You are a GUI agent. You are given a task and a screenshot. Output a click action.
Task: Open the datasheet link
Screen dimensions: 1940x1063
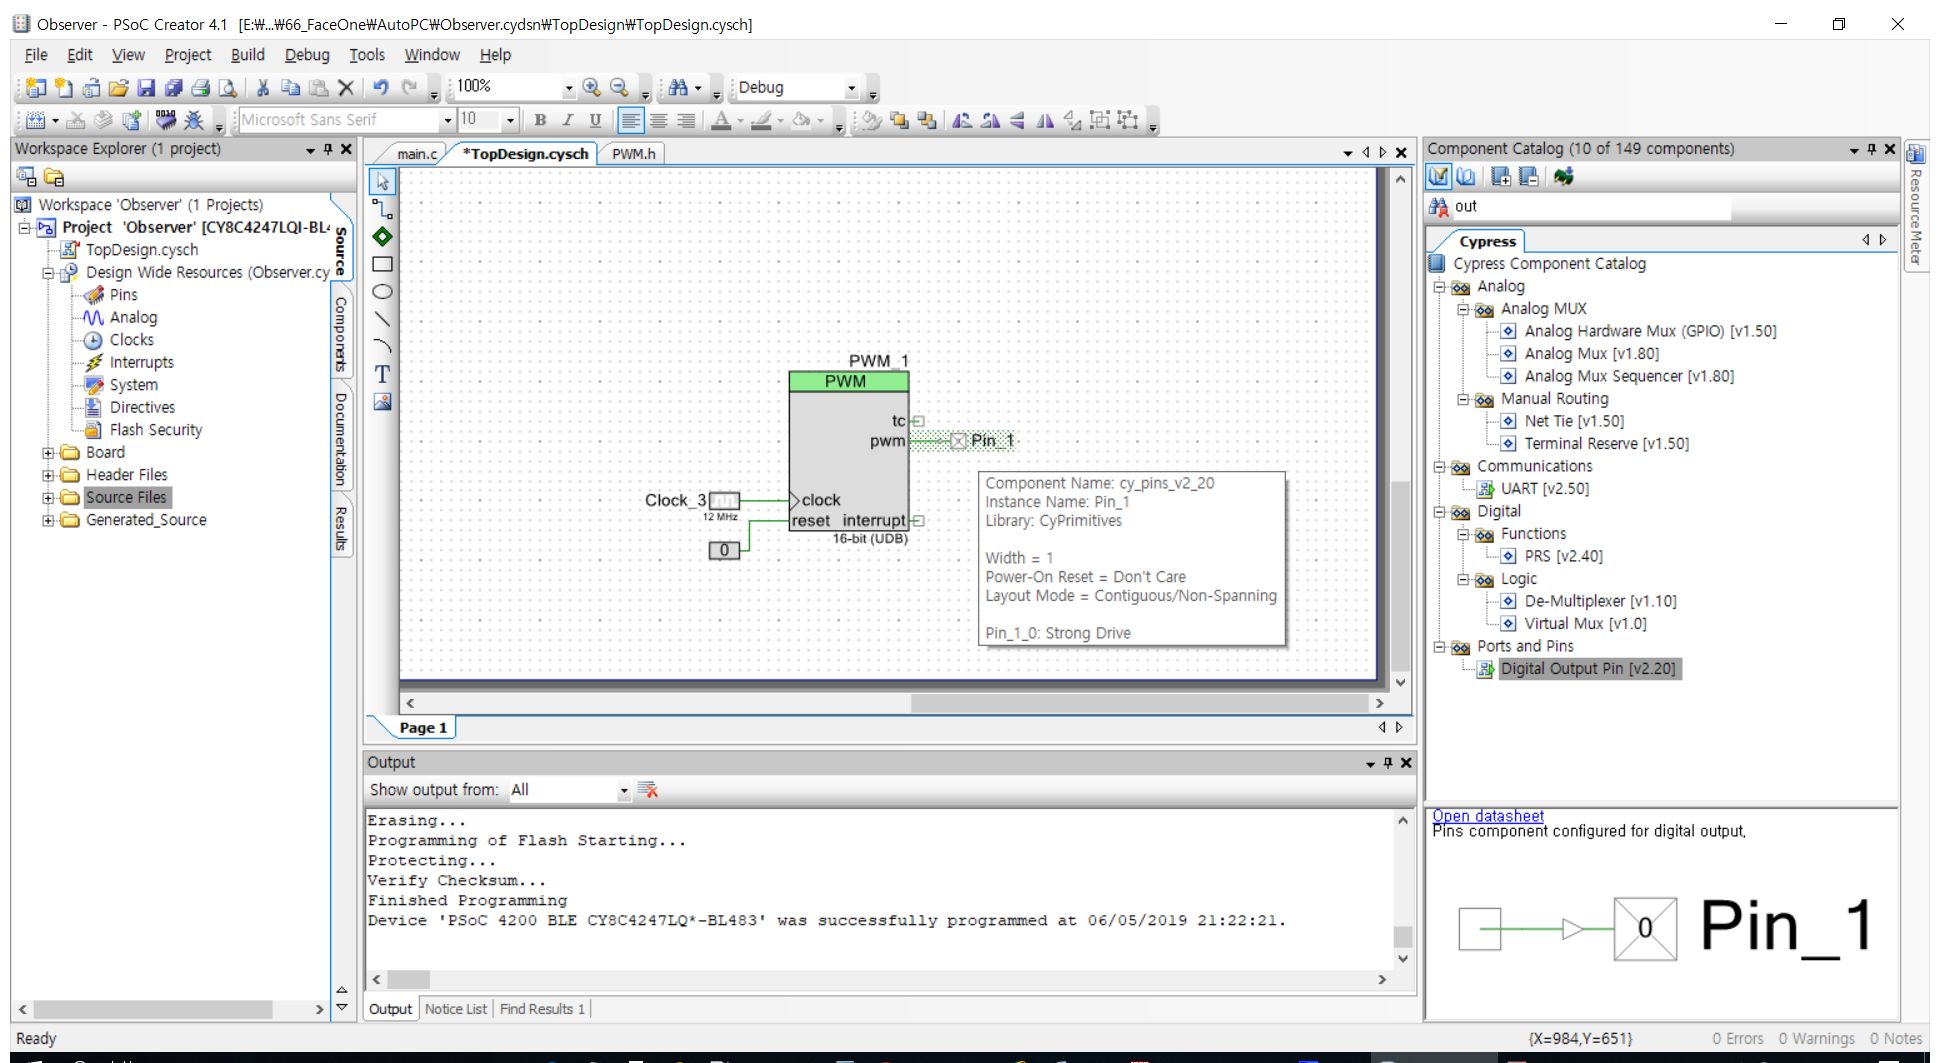(x=1488, y=816)
